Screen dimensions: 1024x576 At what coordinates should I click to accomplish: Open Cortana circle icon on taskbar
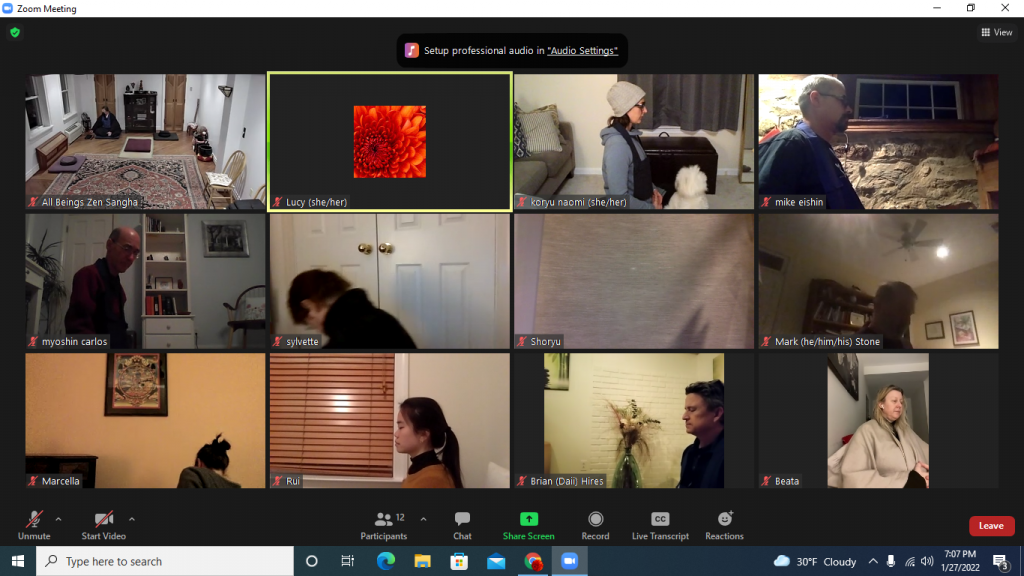point(312,561)
